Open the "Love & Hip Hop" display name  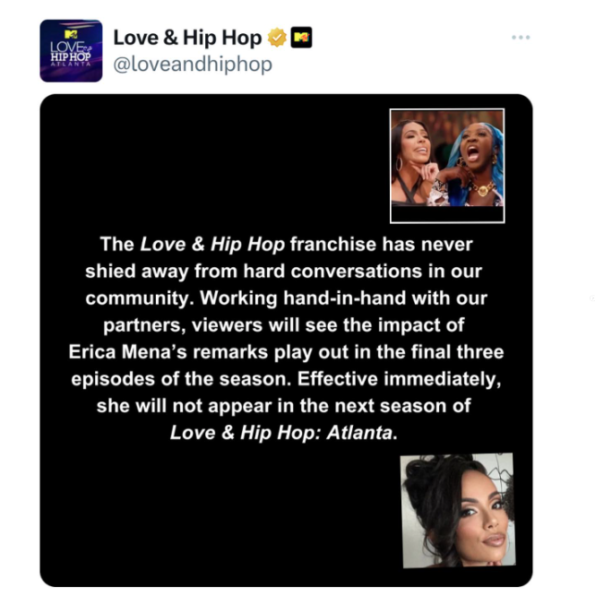click(x=187, y=38)
